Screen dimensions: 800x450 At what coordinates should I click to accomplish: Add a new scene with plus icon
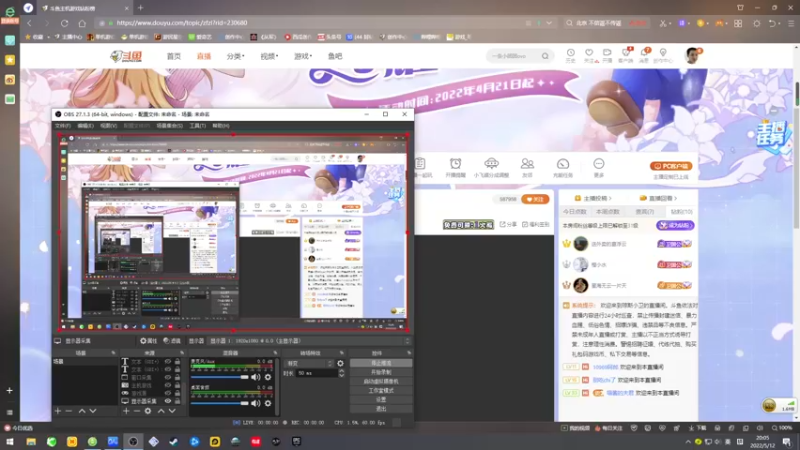click(x=58, y=411)
